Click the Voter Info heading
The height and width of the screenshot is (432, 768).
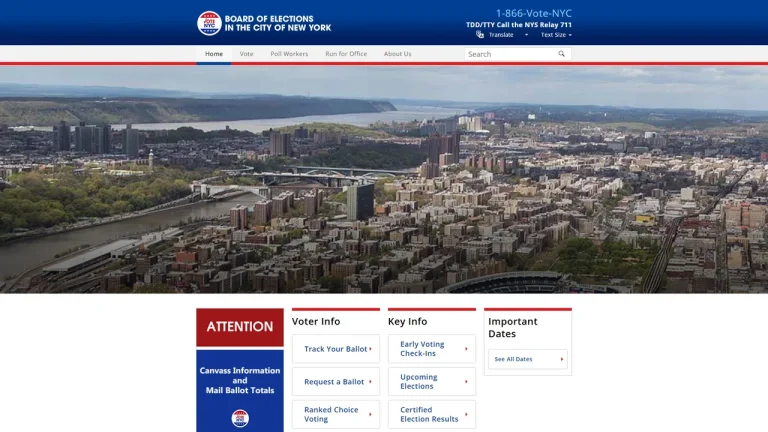[316, 321]
